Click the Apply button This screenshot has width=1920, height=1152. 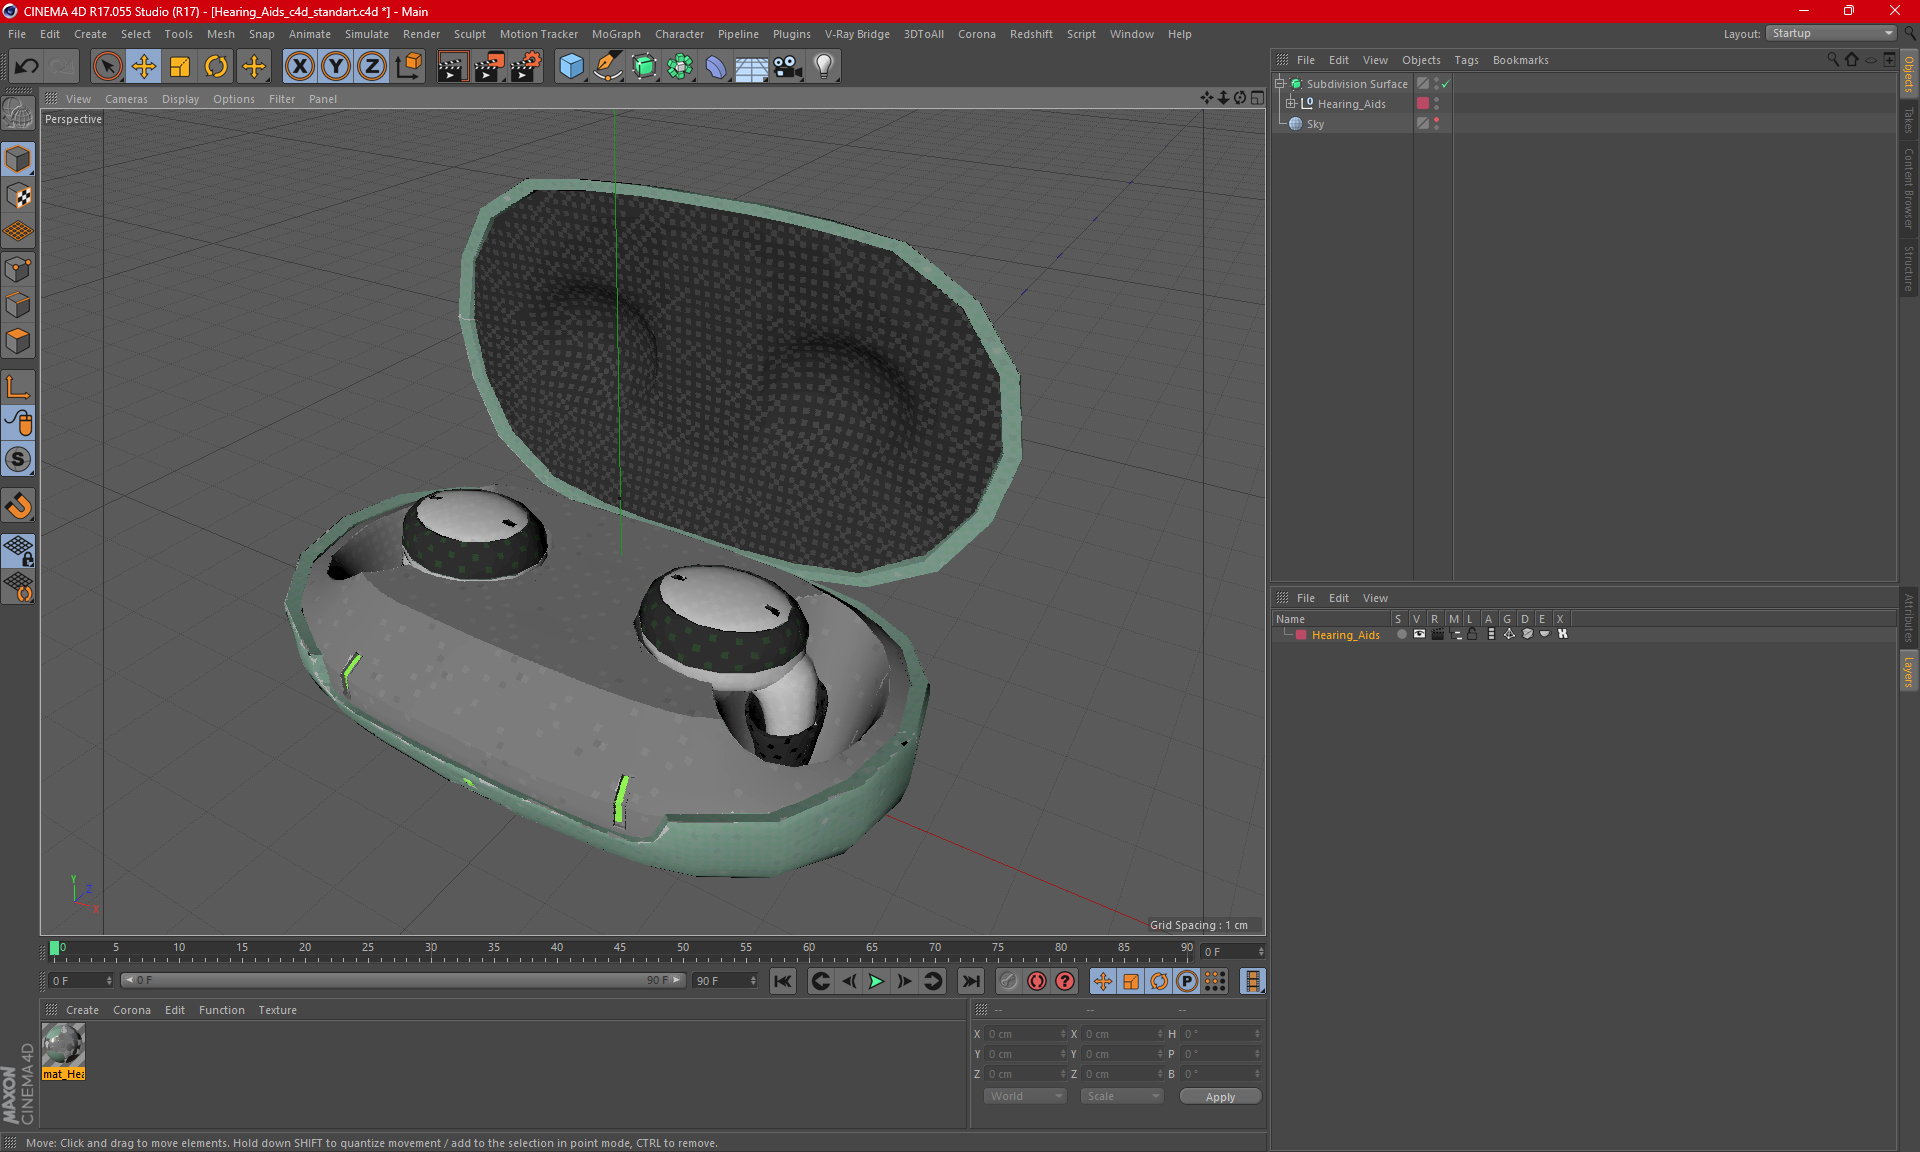tap(1220, 1097)
